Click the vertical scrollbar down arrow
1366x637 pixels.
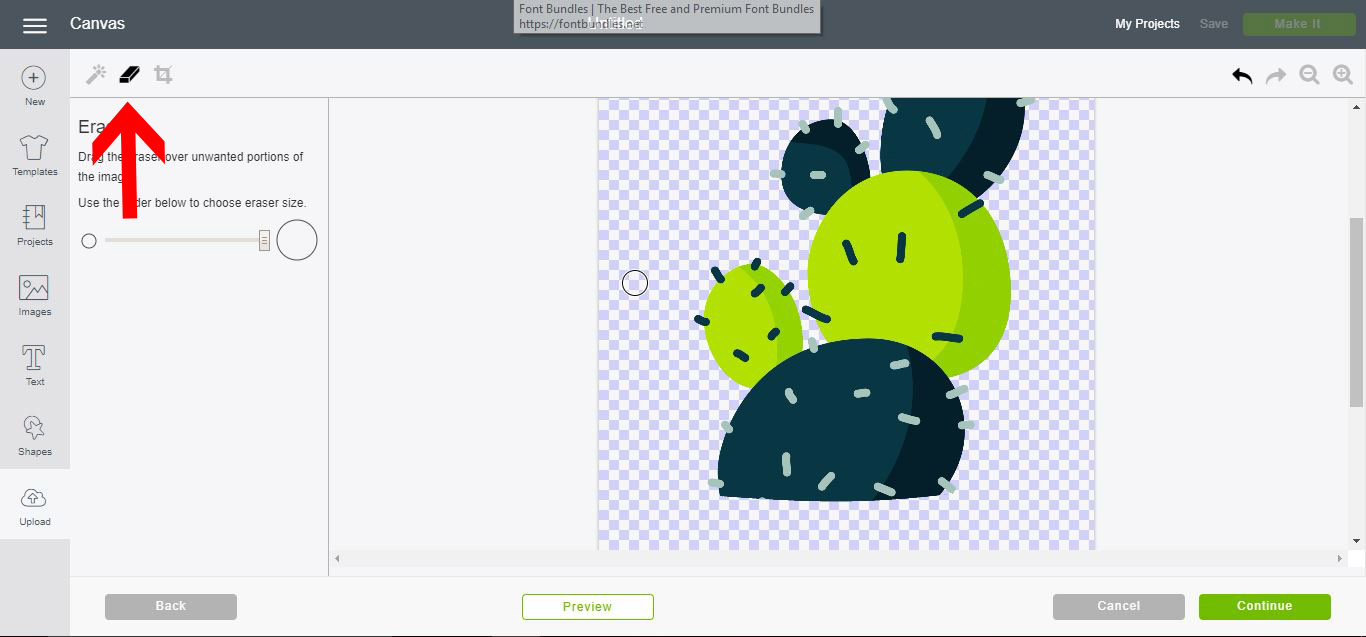pos(1356,541)
